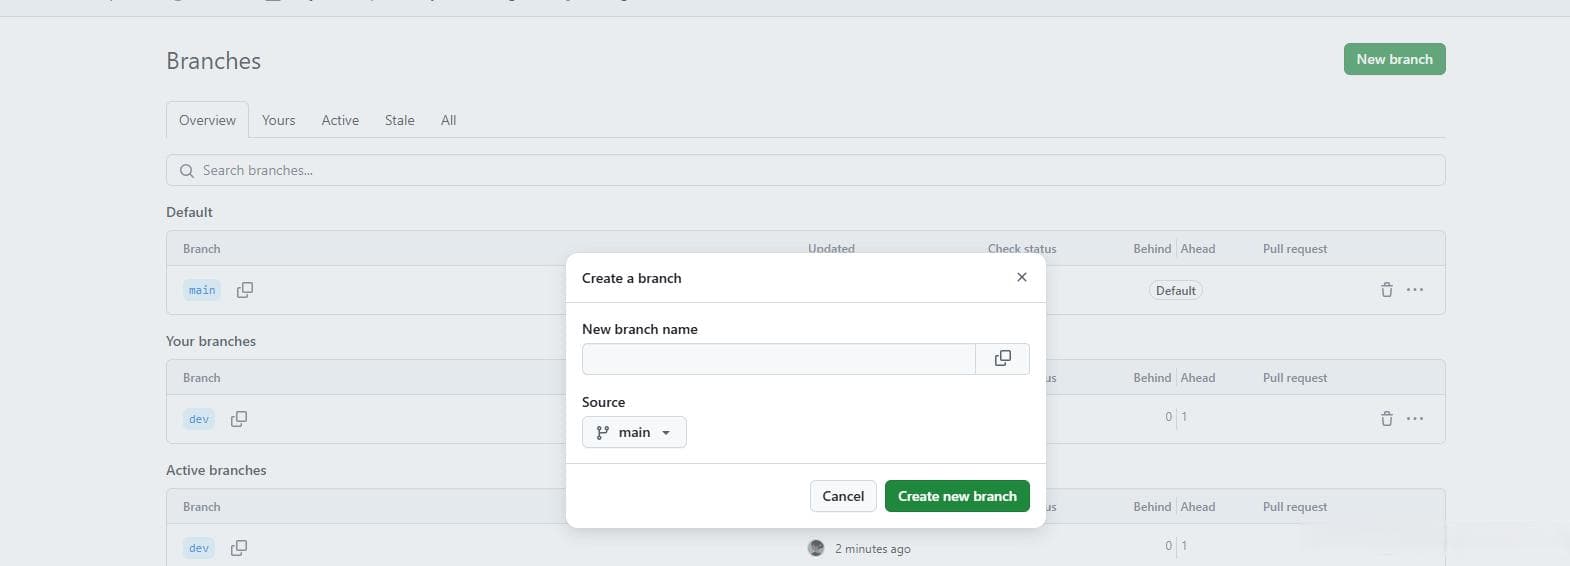
Task: Cancel the branch creation dialog
Action: [x=843, y=496]
